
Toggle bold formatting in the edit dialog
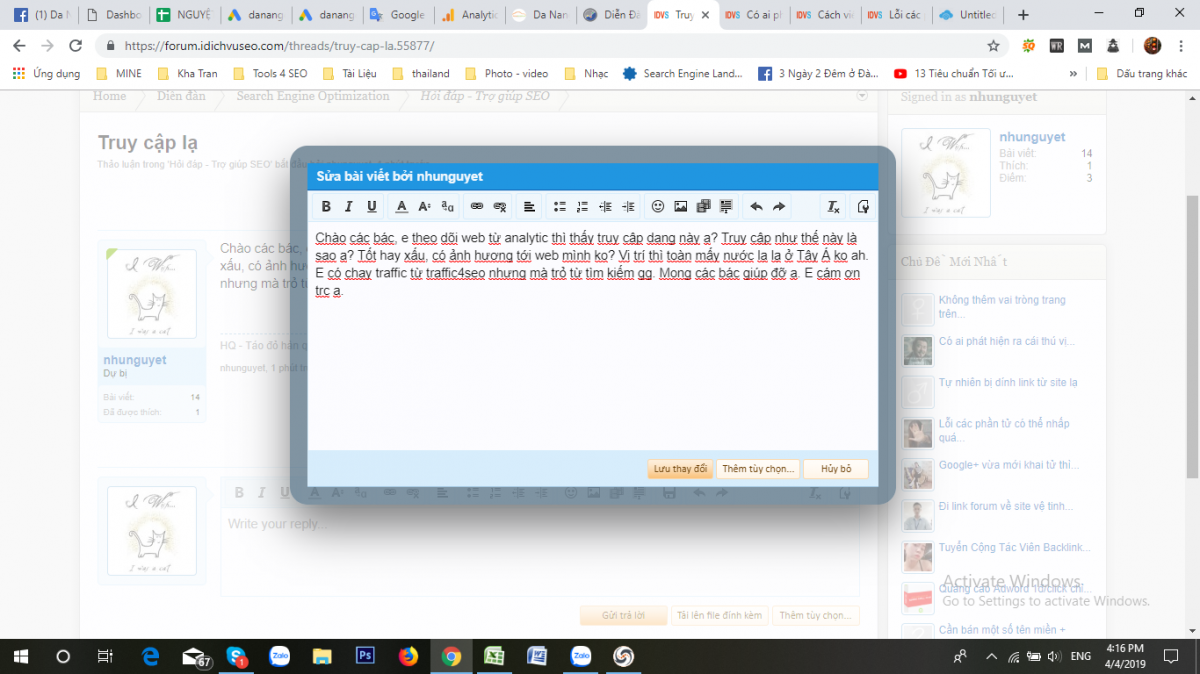tap(326, 207)
